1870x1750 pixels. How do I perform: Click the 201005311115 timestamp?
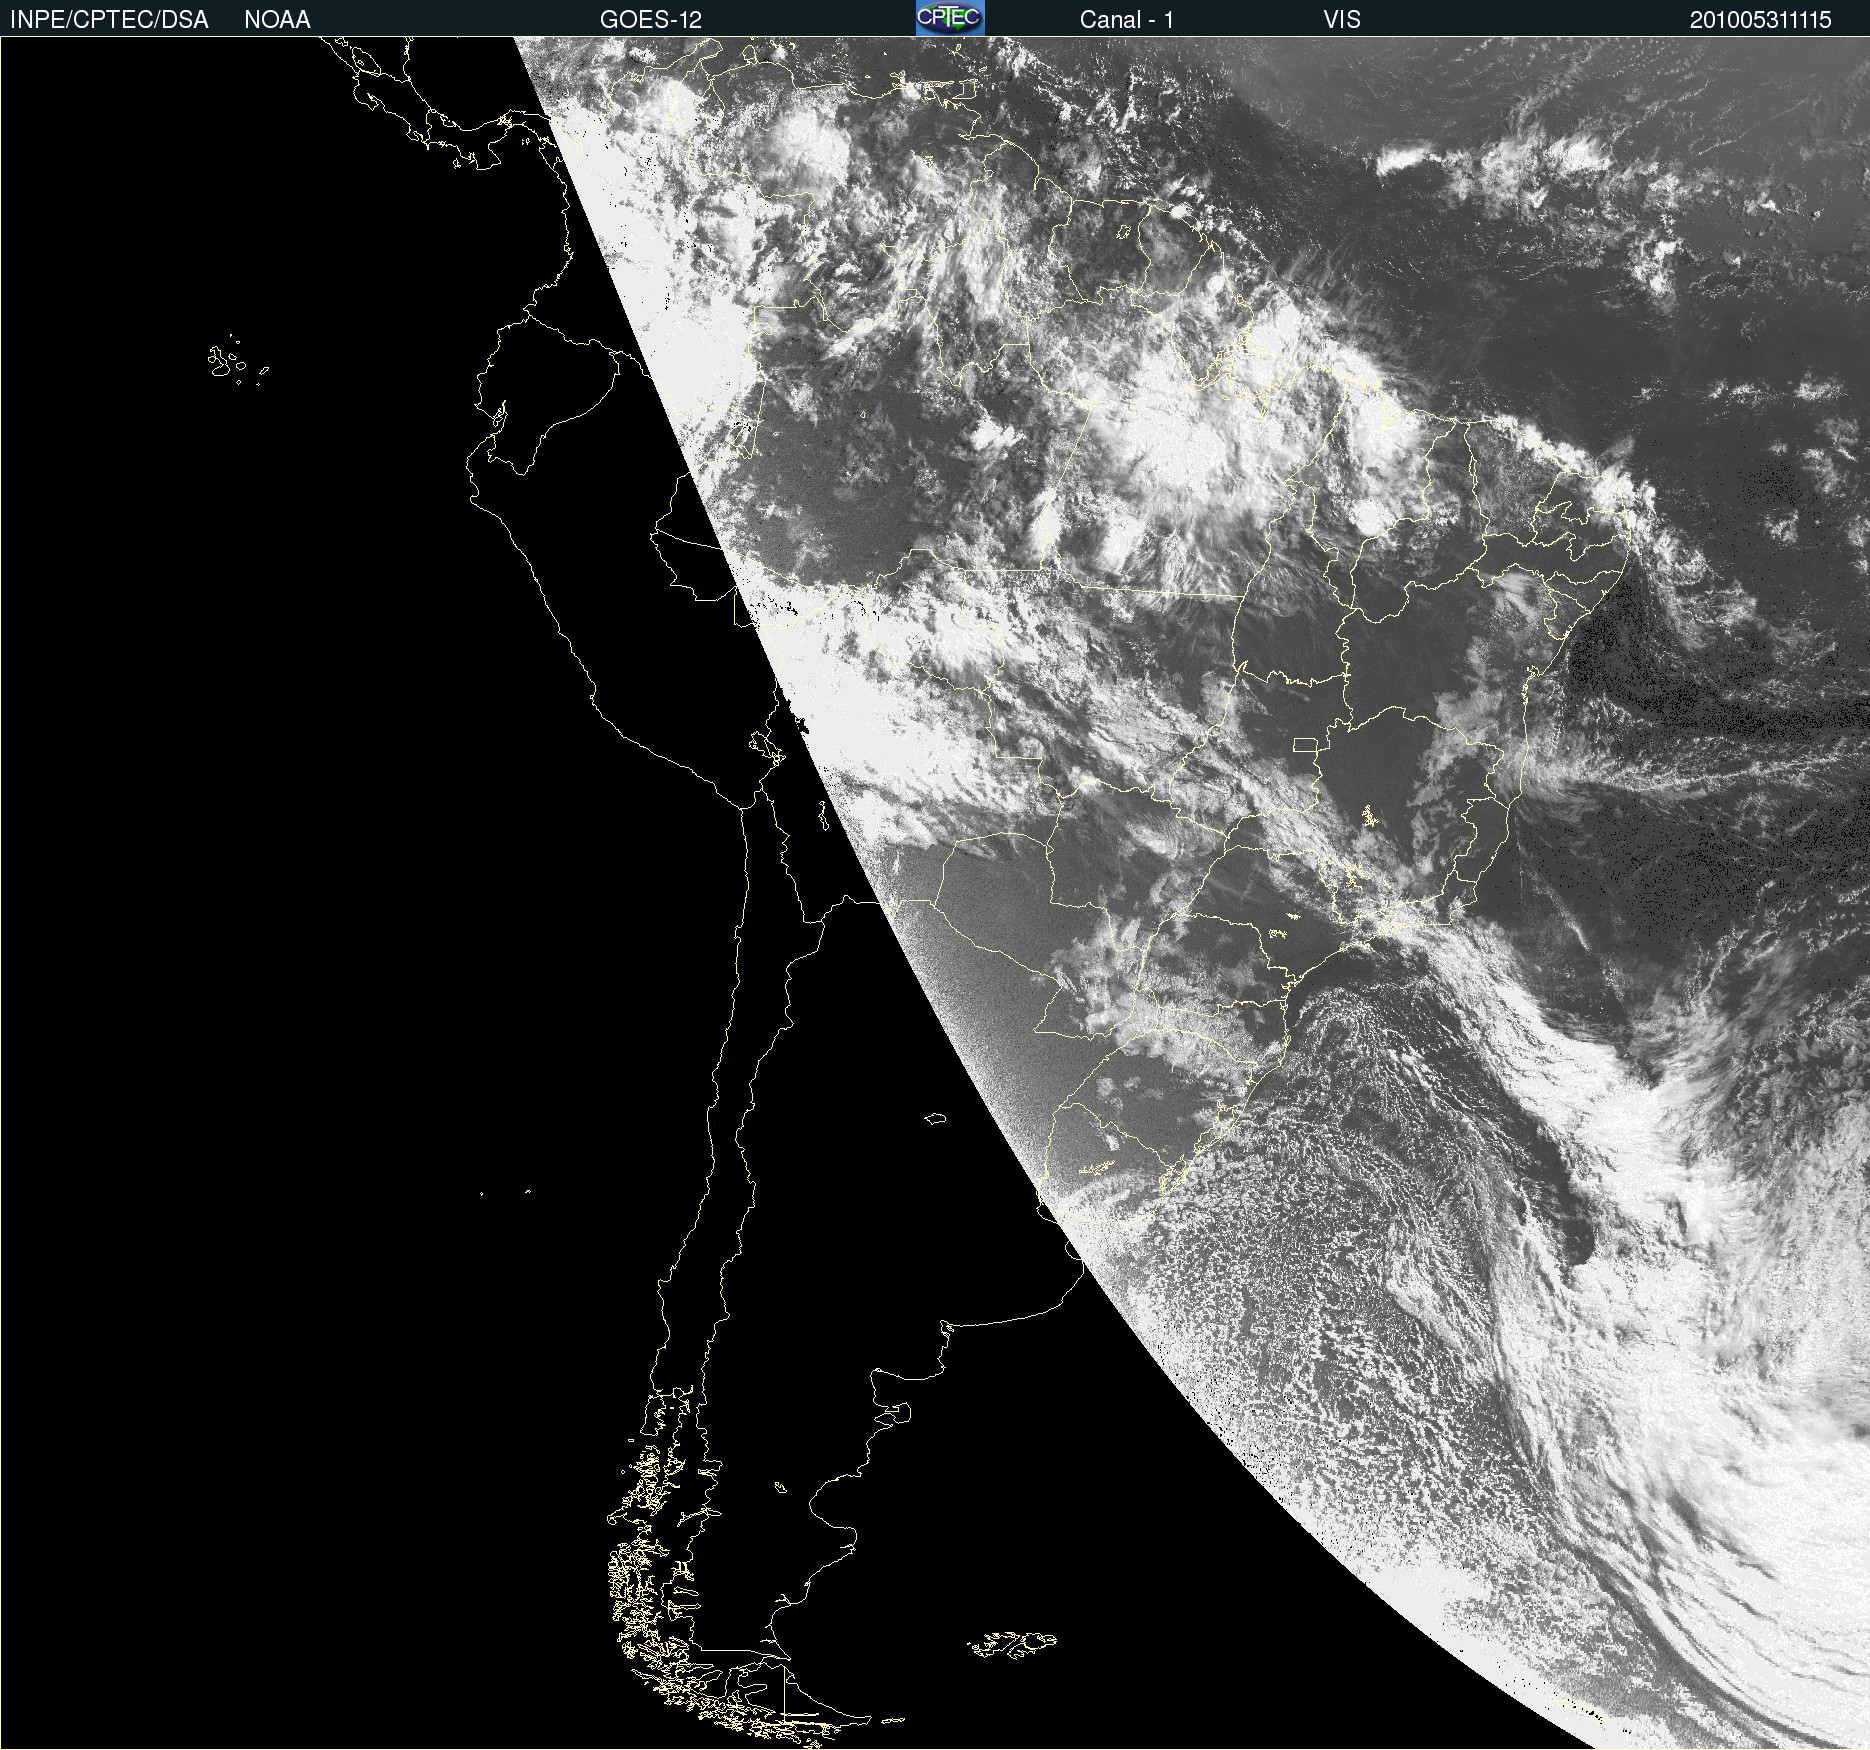click(1761, 20)
